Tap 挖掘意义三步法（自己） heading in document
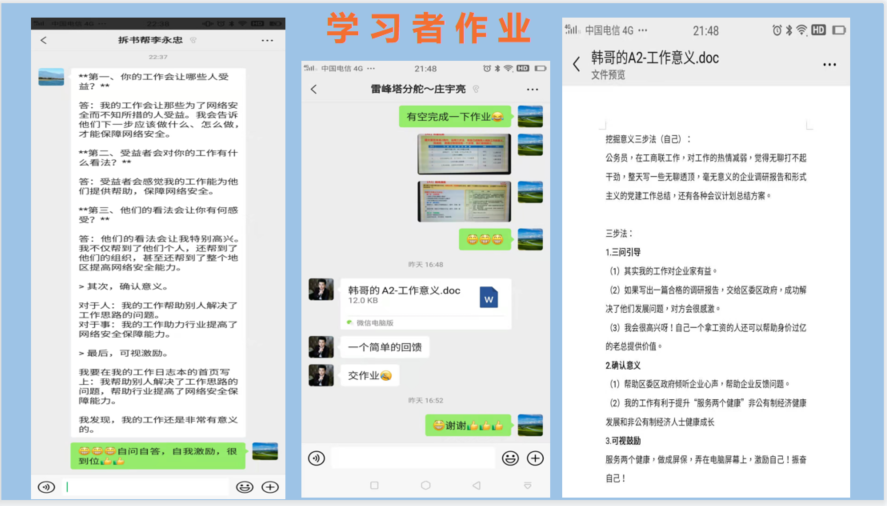Viewport: 887px width, 506px height. click(648, 139)
